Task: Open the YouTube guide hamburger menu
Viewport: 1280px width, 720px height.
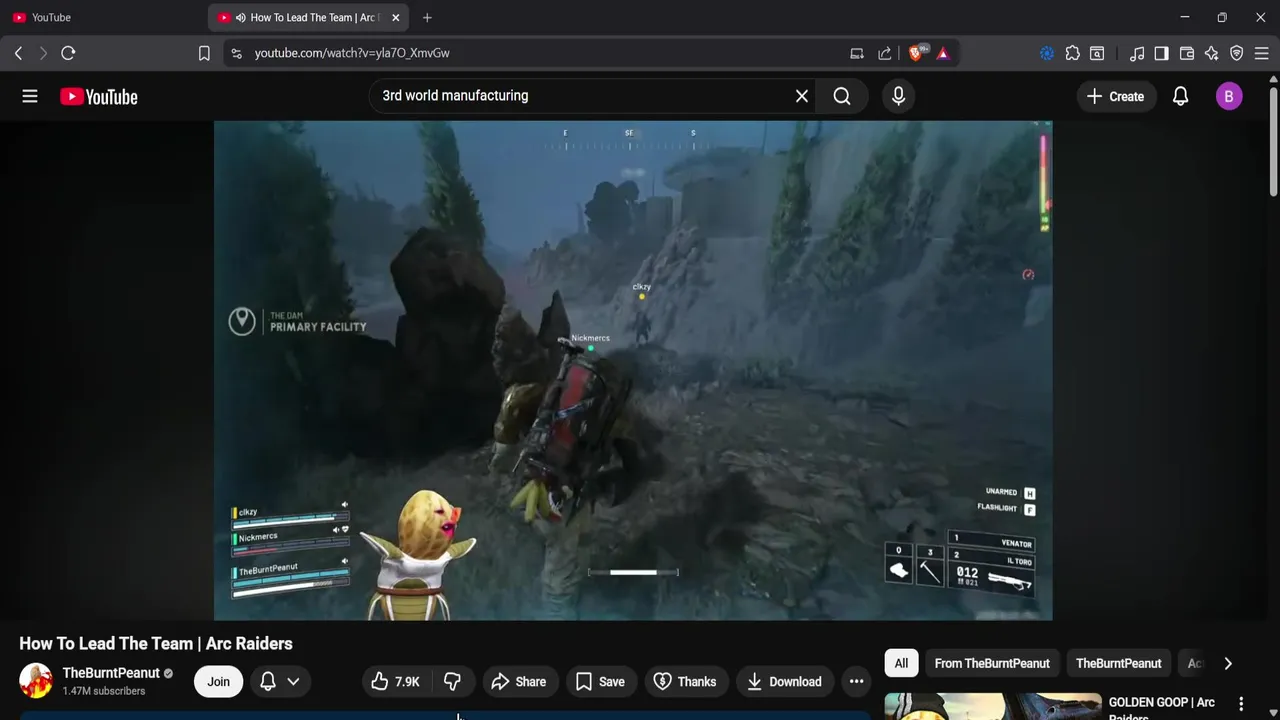Action: [x=30, y=96]
